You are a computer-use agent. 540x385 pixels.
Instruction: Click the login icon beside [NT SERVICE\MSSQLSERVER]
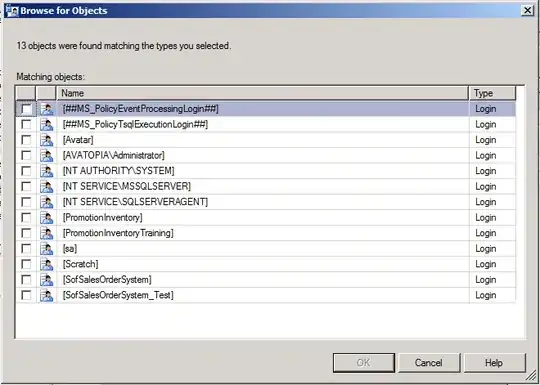(x=46, y=187)
